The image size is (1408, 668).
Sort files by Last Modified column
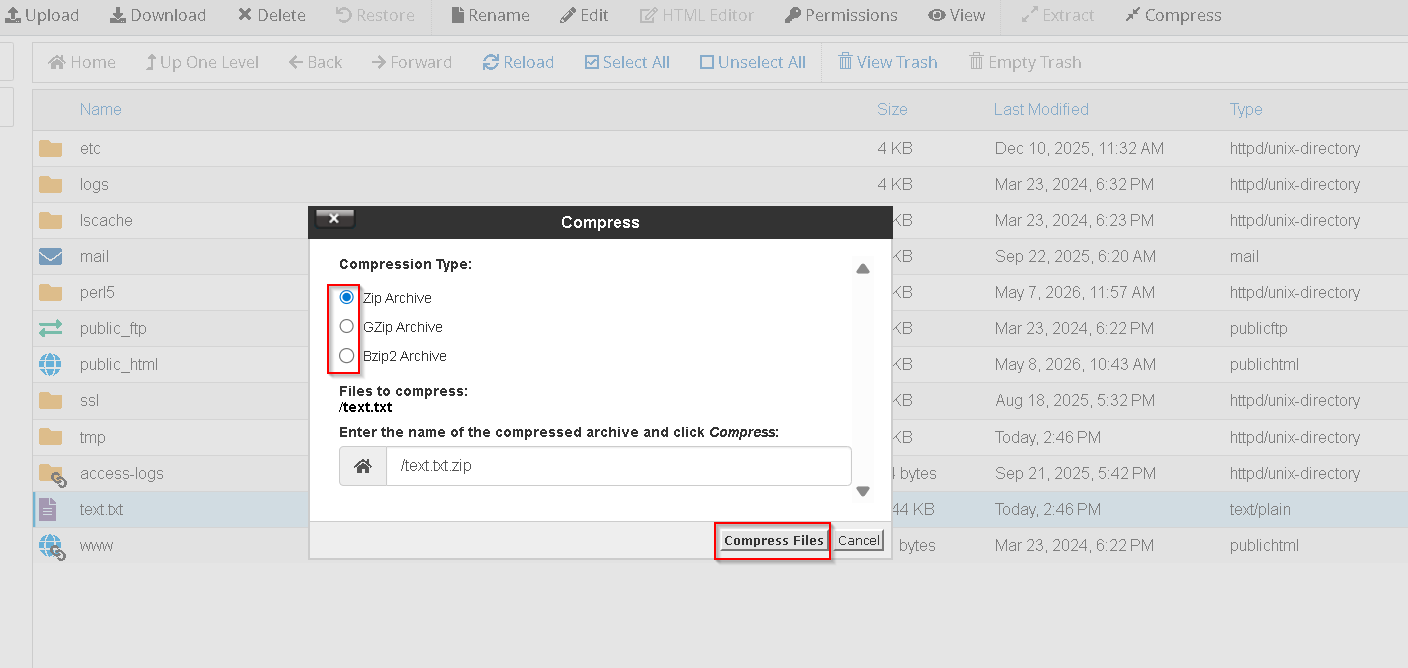pos(1041,109)
